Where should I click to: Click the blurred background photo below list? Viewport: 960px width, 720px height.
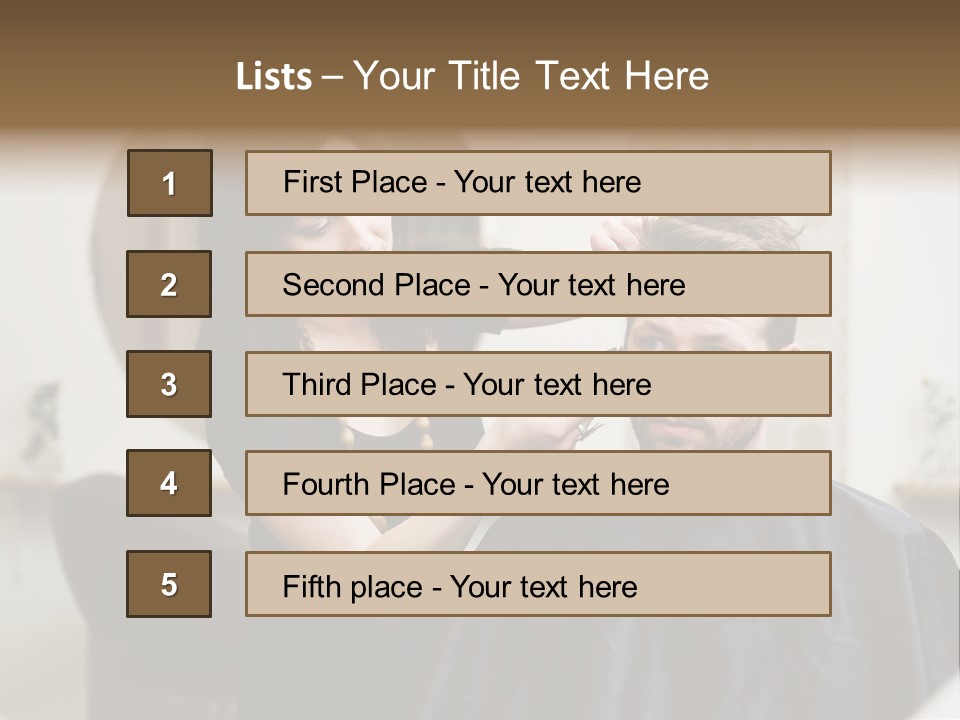(480, 670)
